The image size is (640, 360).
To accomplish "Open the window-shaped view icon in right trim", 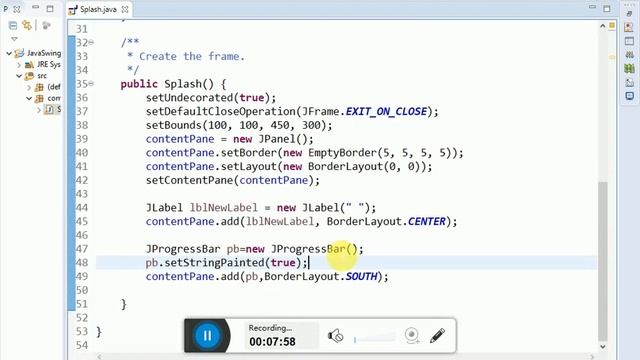I will click(x=629, y=41).
